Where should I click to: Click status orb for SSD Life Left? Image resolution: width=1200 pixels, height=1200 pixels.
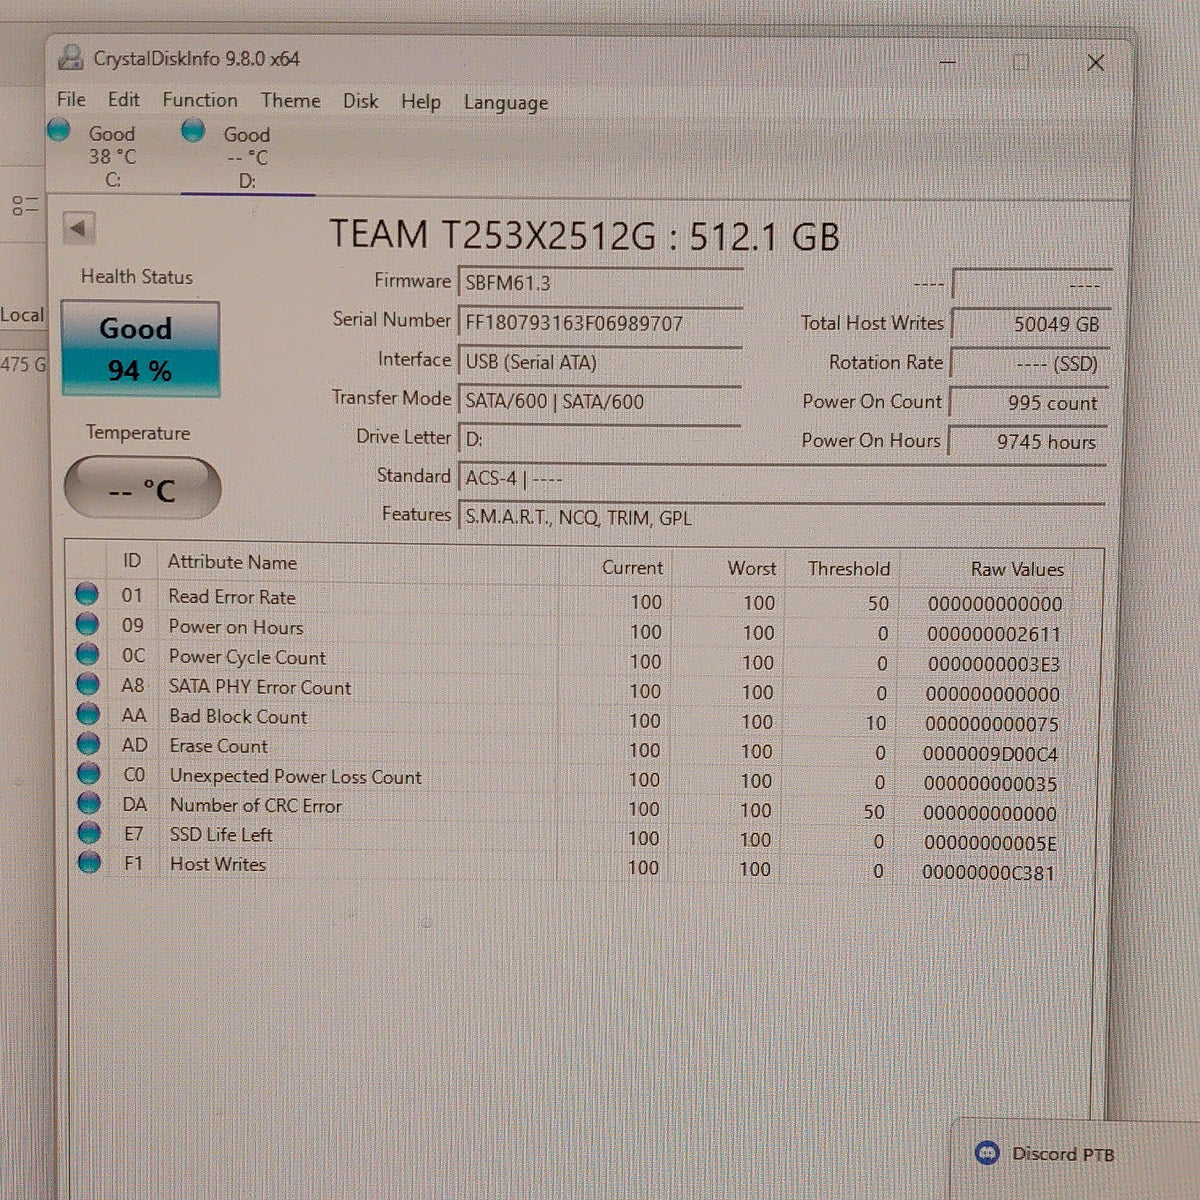coord(89,832)
